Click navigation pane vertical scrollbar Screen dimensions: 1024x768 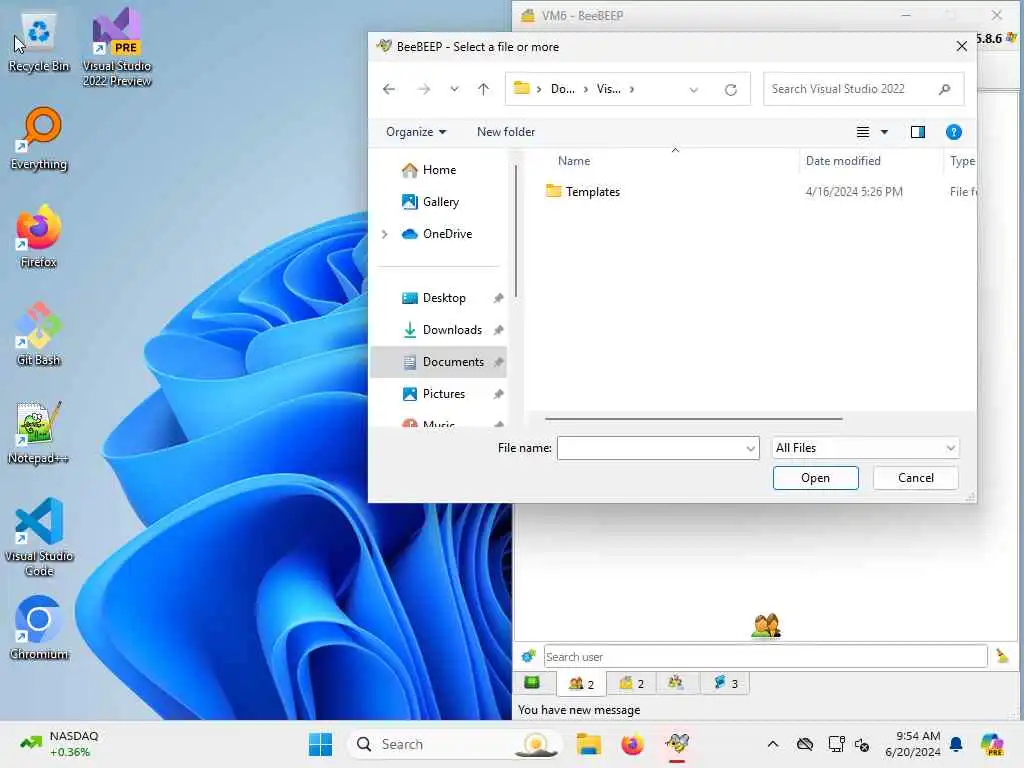click(x=516, y=230)
